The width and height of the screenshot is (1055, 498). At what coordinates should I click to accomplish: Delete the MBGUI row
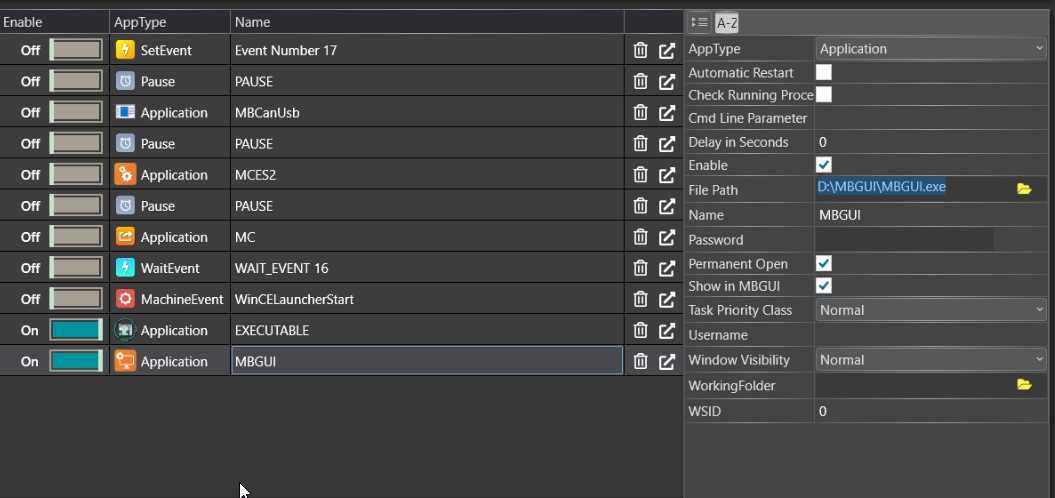(x=641, y=361)
